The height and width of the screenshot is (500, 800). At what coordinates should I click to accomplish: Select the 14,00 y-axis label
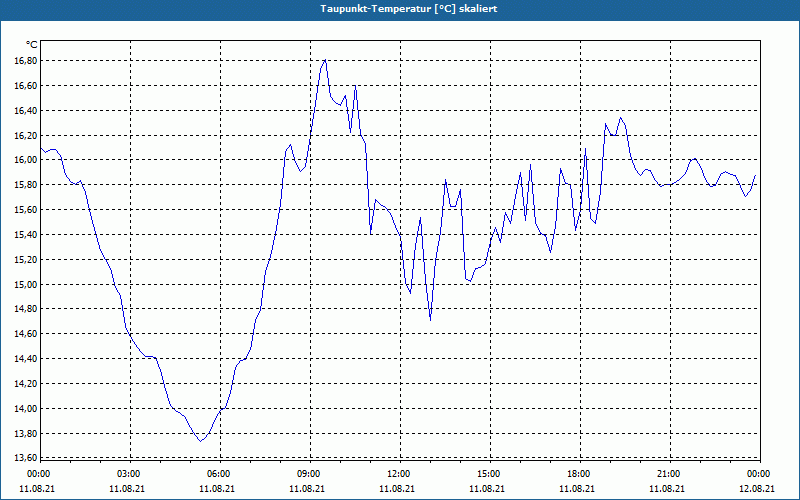pos(26,409)
